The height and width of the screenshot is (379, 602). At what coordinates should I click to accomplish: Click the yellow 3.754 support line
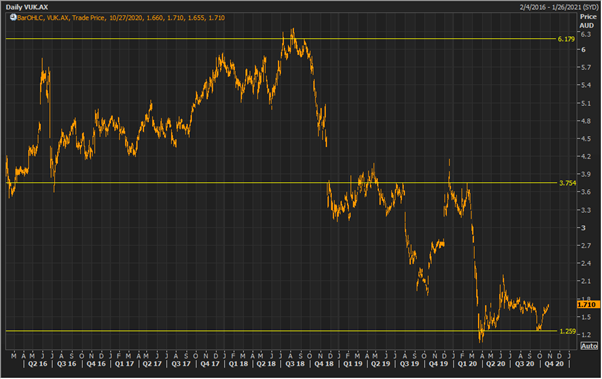coord(281,183)
